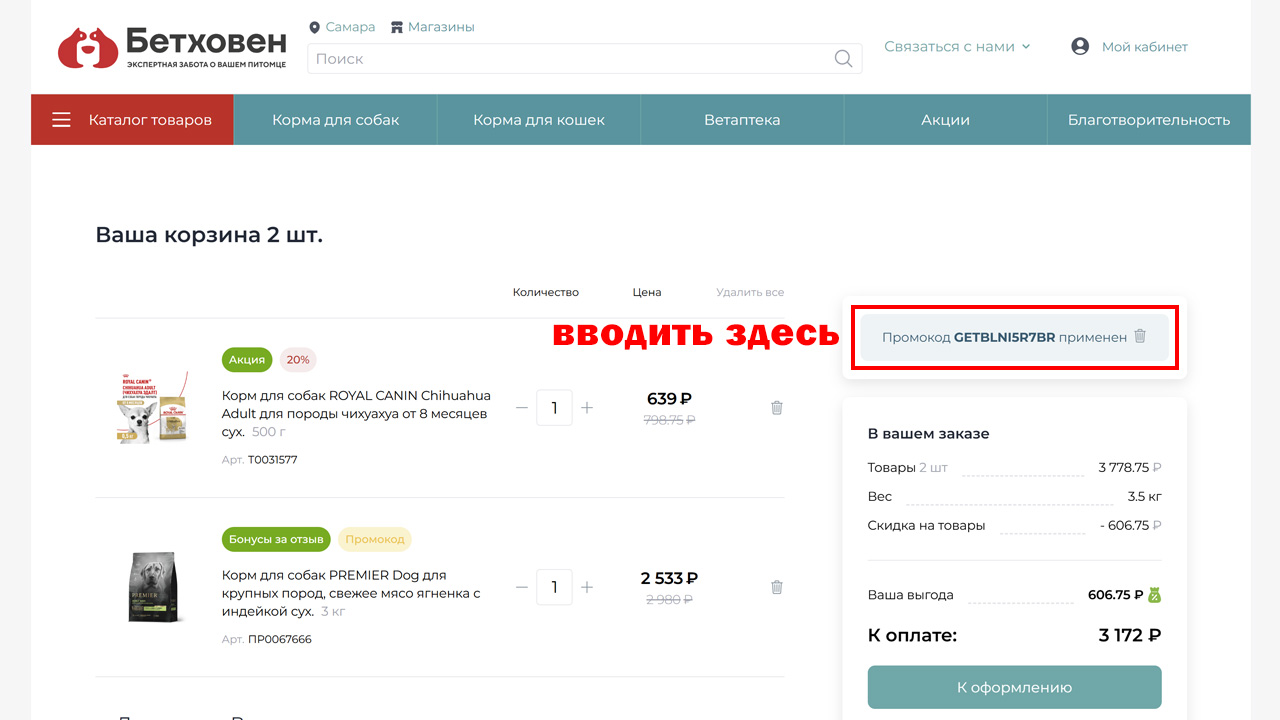Click the total 3 172 ₽ amount
The image size is (1280, 720).
tap(1129, 635)
